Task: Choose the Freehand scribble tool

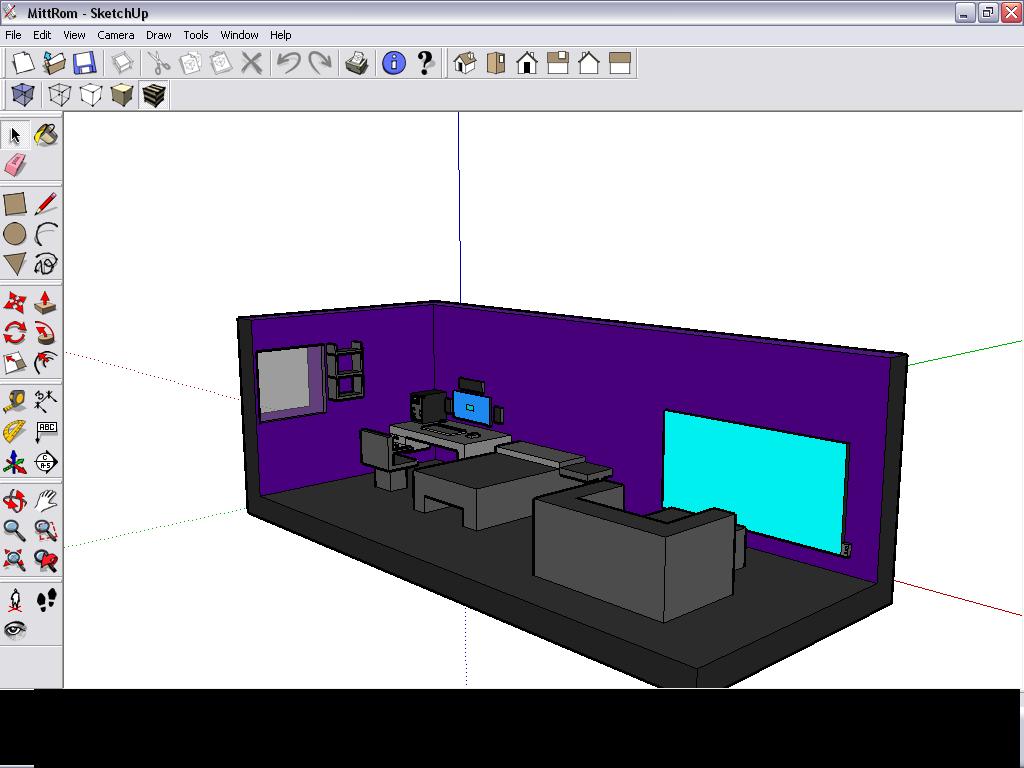Action: (x=46, y=264)
